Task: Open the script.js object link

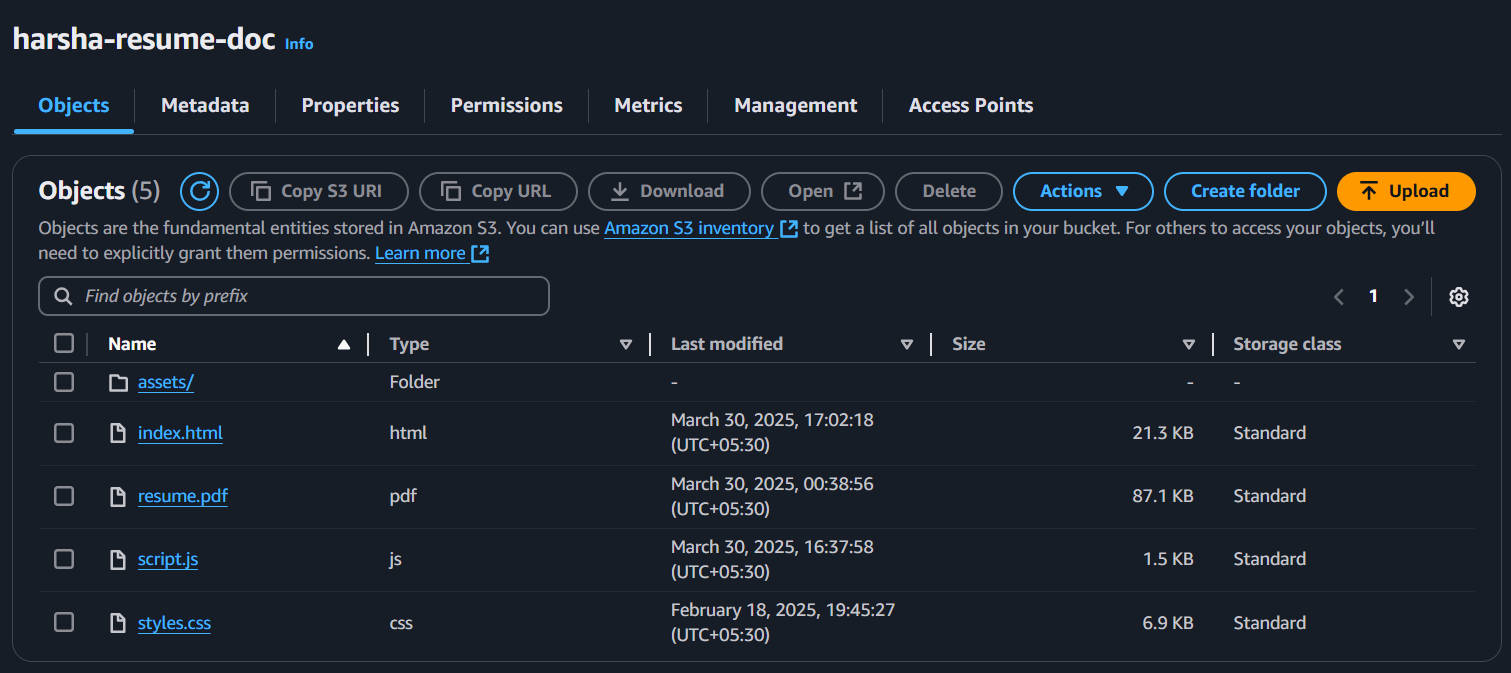Action: point(168,559)
